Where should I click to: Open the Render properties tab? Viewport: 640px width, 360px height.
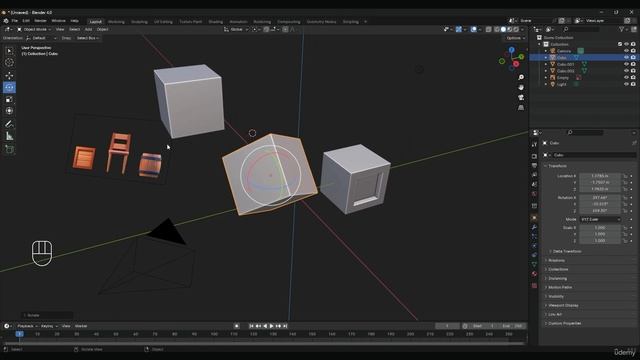tap(534, 156)
